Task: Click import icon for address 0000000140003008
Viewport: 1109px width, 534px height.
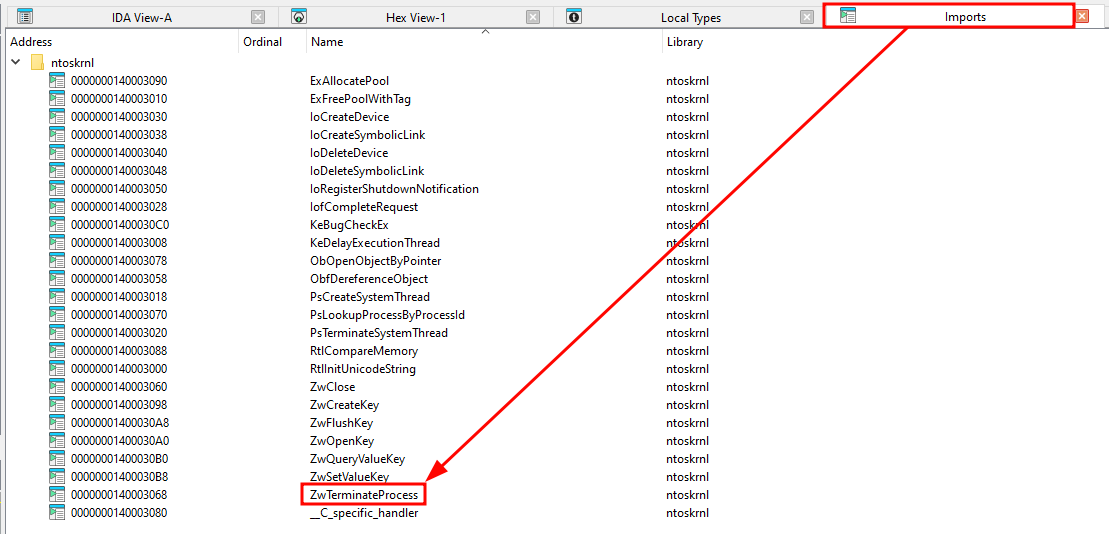Action: point(57,243)
